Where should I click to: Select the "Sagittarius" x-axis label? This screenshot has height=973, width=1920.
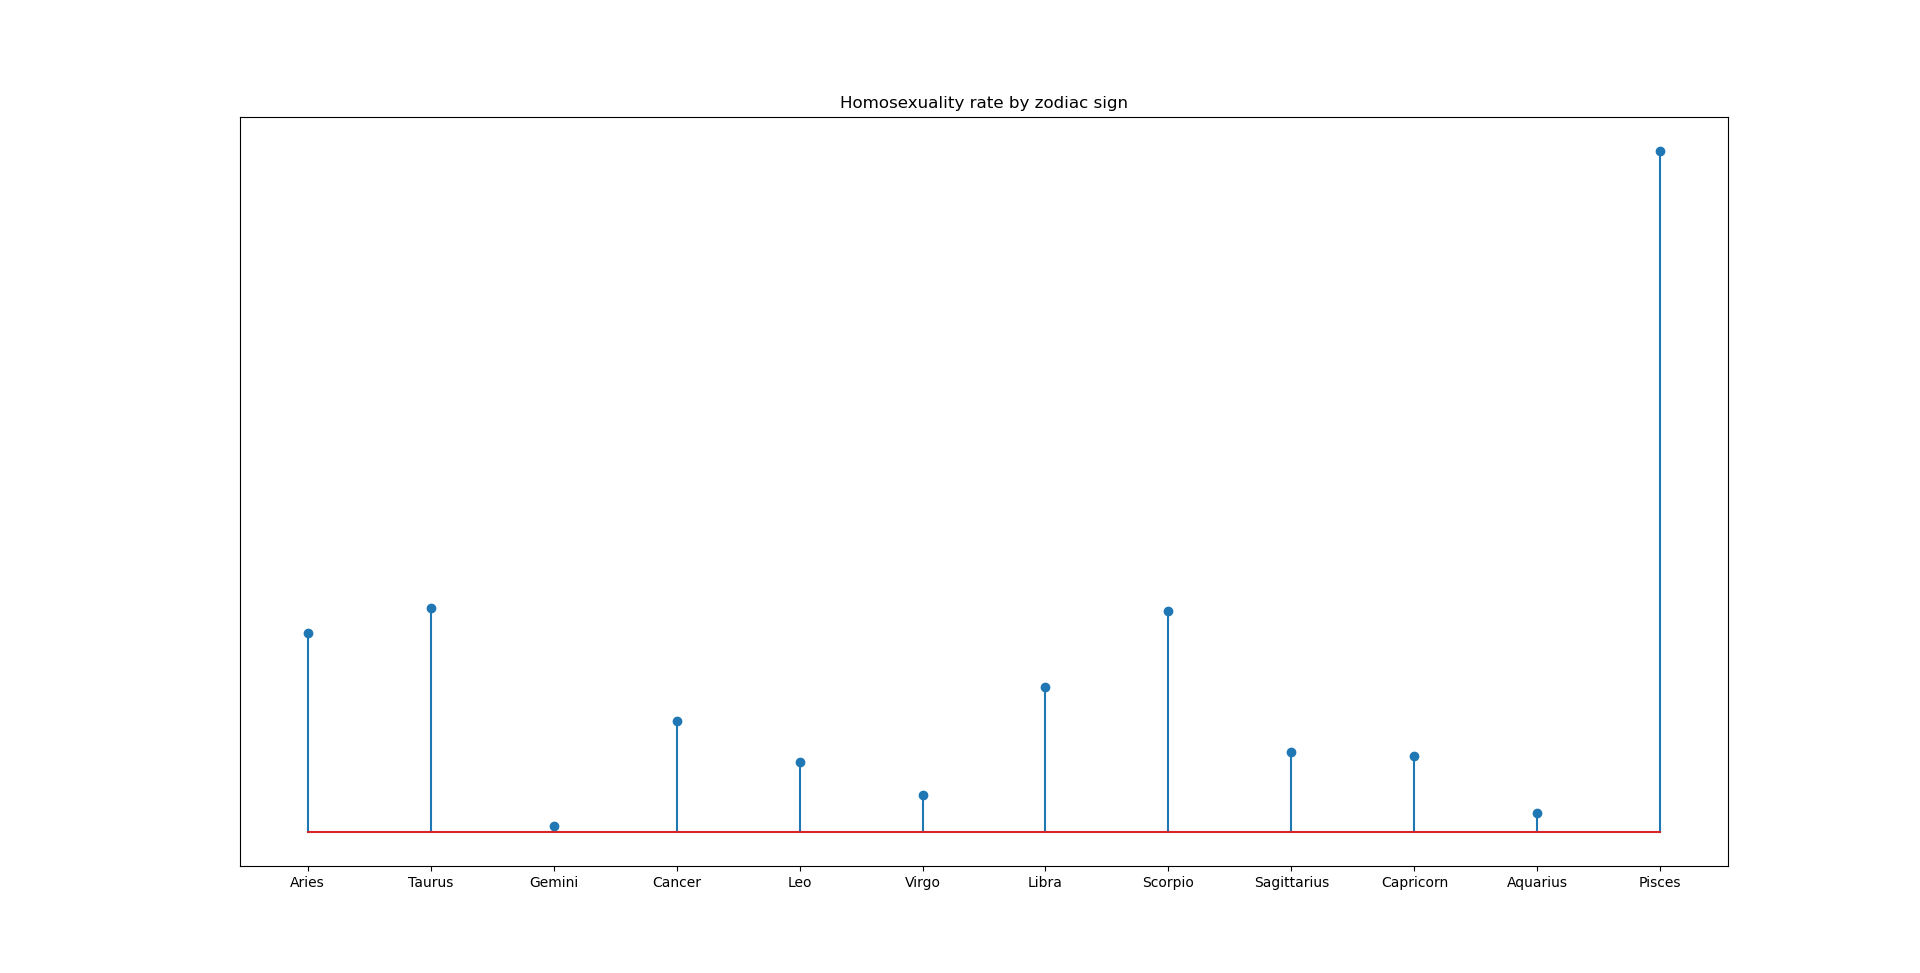pyautogui.click(x=1292, y=882)
